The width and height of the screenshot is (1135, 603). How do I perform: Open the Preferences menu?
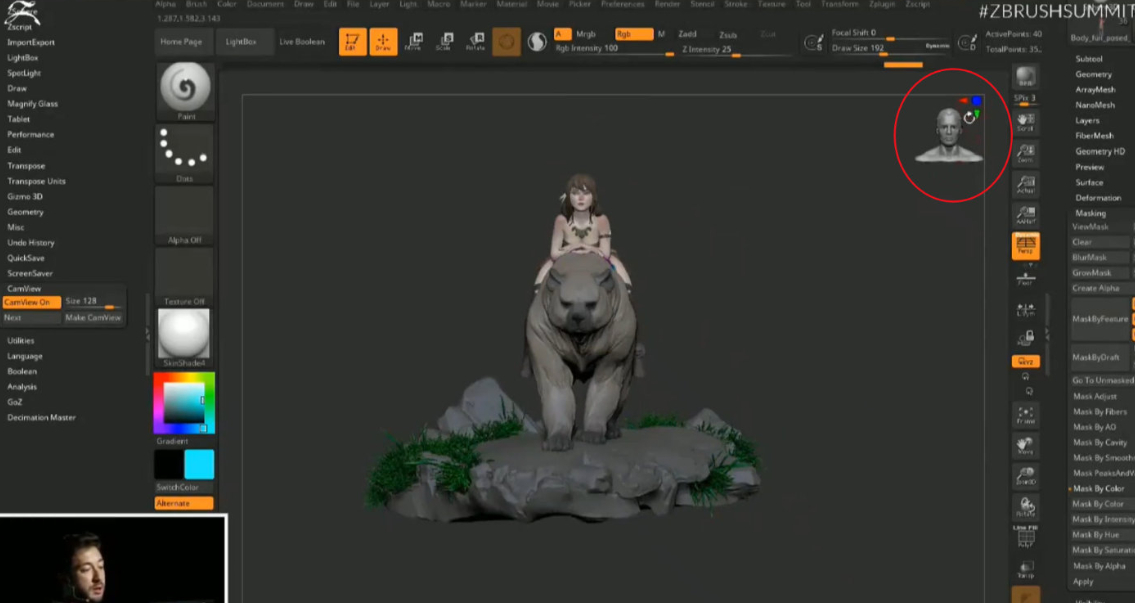coord(623,4)
